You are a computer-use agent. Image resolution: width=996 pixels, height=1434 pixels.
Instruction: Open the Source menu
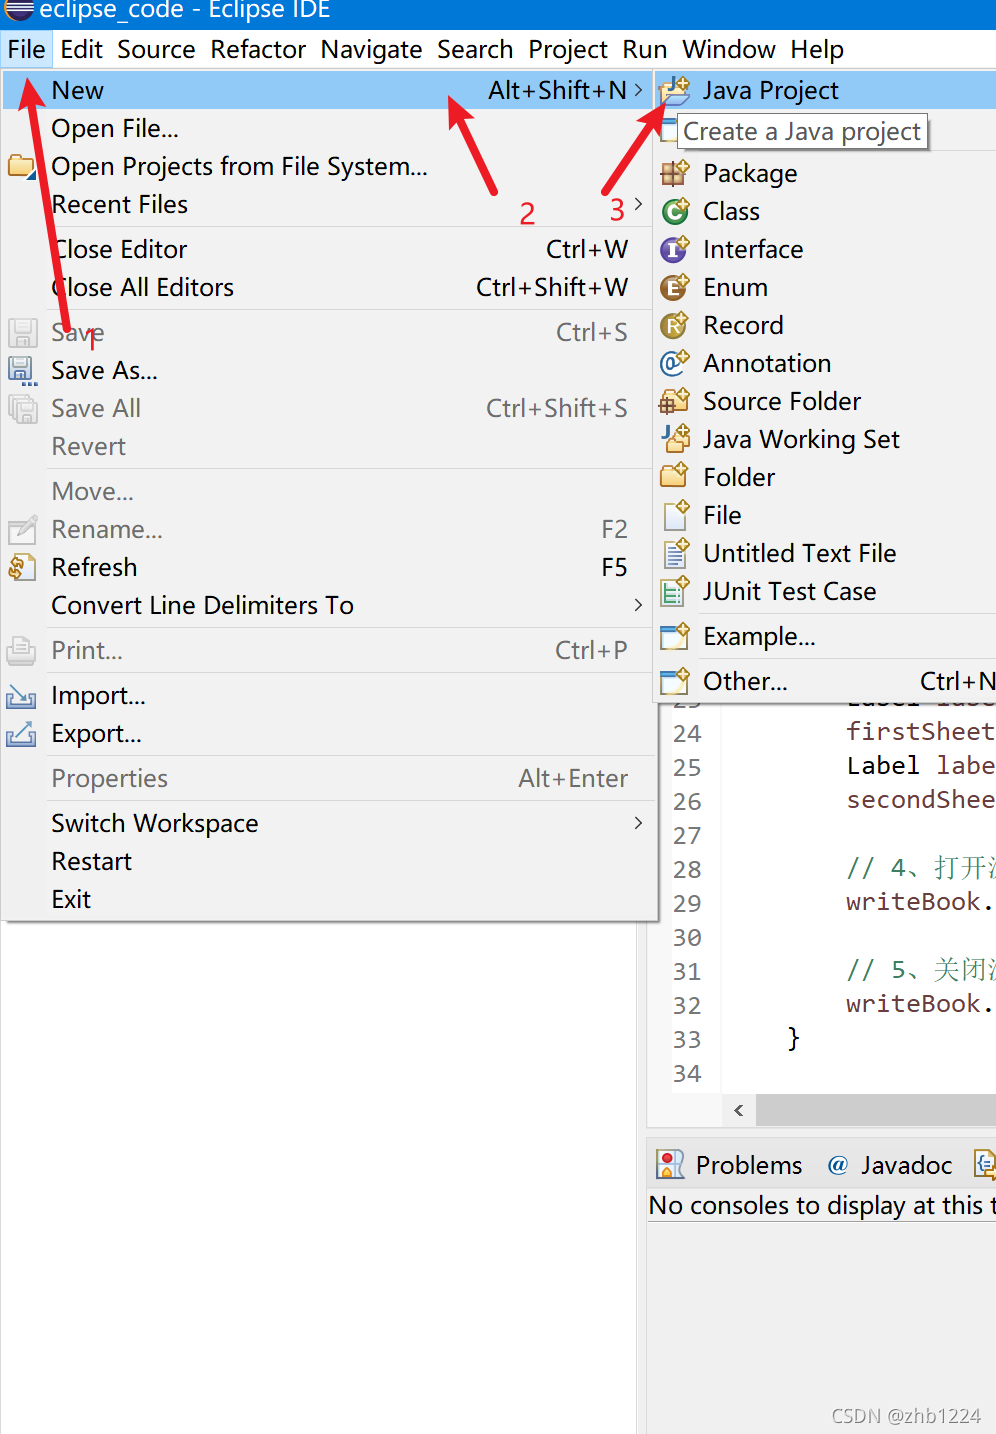pyautogui.click(x=156, y=49)
